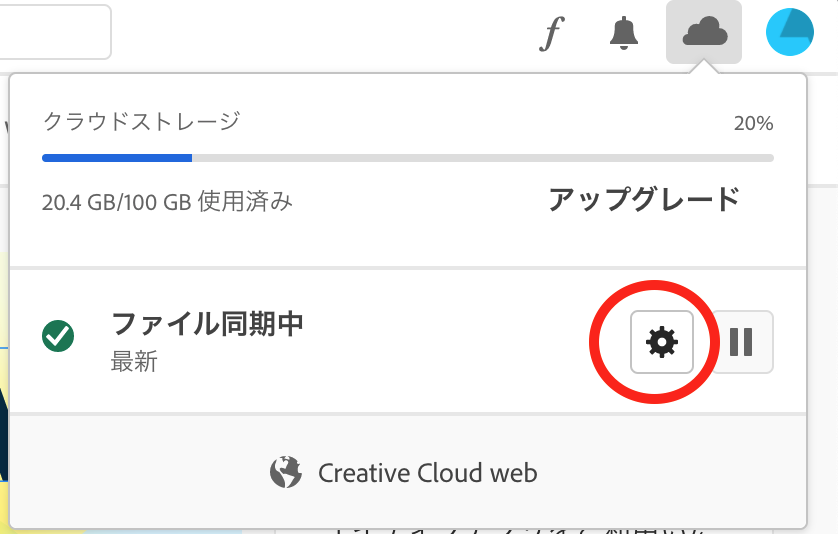Click the empty footer area beside Creative Cloud web
The height and width of the screenshot is (534, 838).
[x=668, y=473]
